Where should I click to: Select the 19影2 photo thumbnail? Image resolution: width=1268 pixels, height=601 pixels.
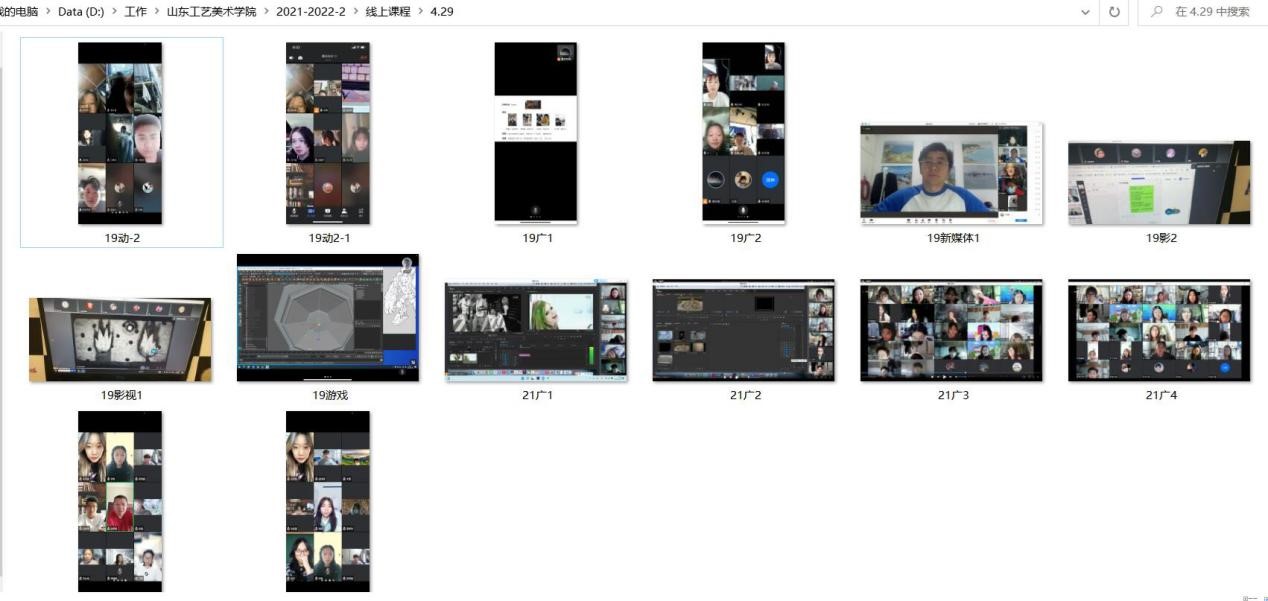tap(1159, 182)
